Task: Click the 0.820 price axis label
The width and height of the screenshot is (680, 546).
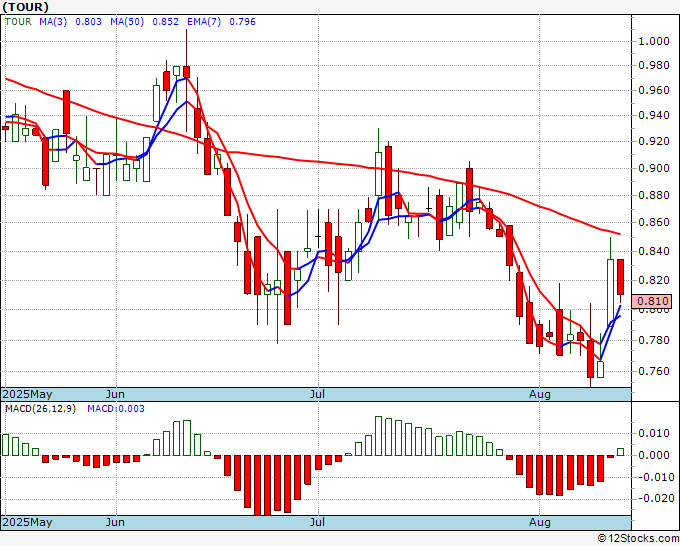Action: pyautogui.click(x=654, y=280)
